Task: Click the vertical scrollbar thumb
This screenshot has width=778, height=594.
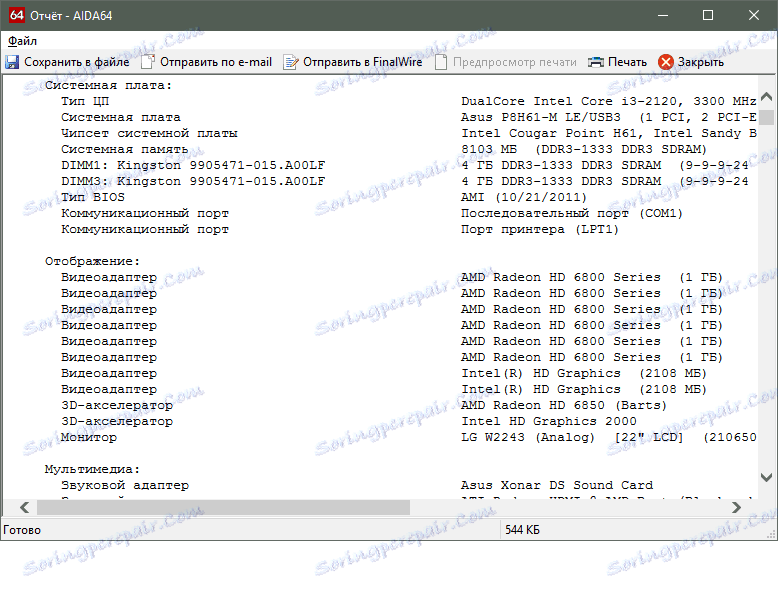Action: coord(767,118)
